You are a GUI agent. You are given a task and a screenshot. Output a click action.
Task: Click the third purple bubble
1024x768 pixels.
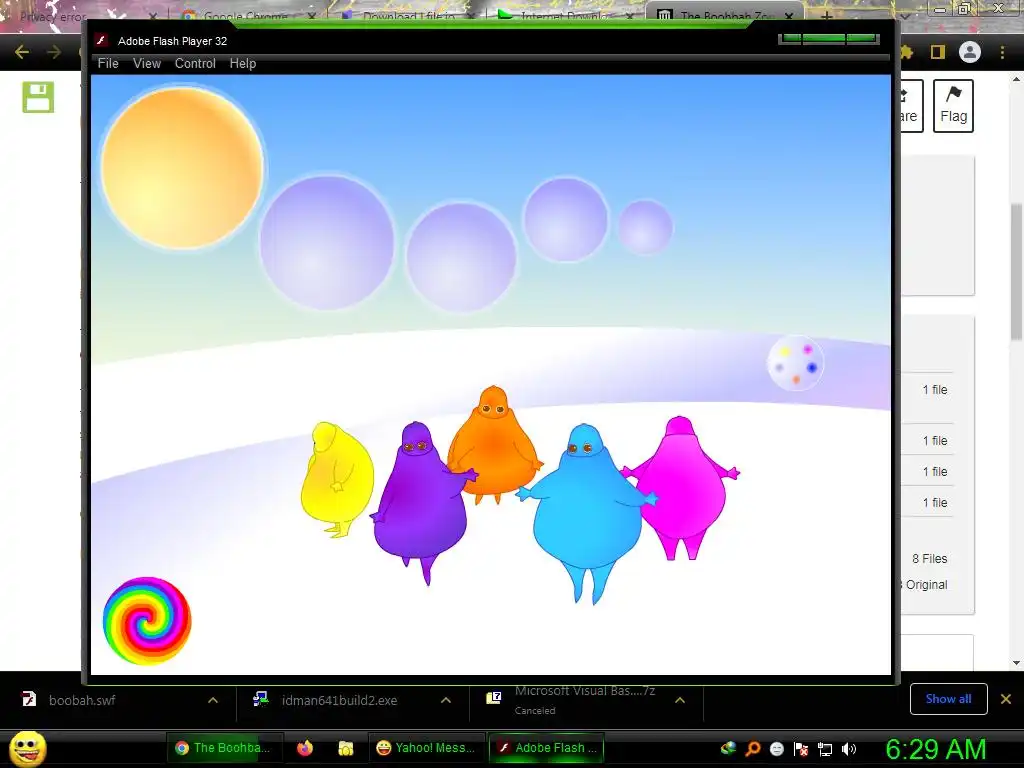click(566, 219)
